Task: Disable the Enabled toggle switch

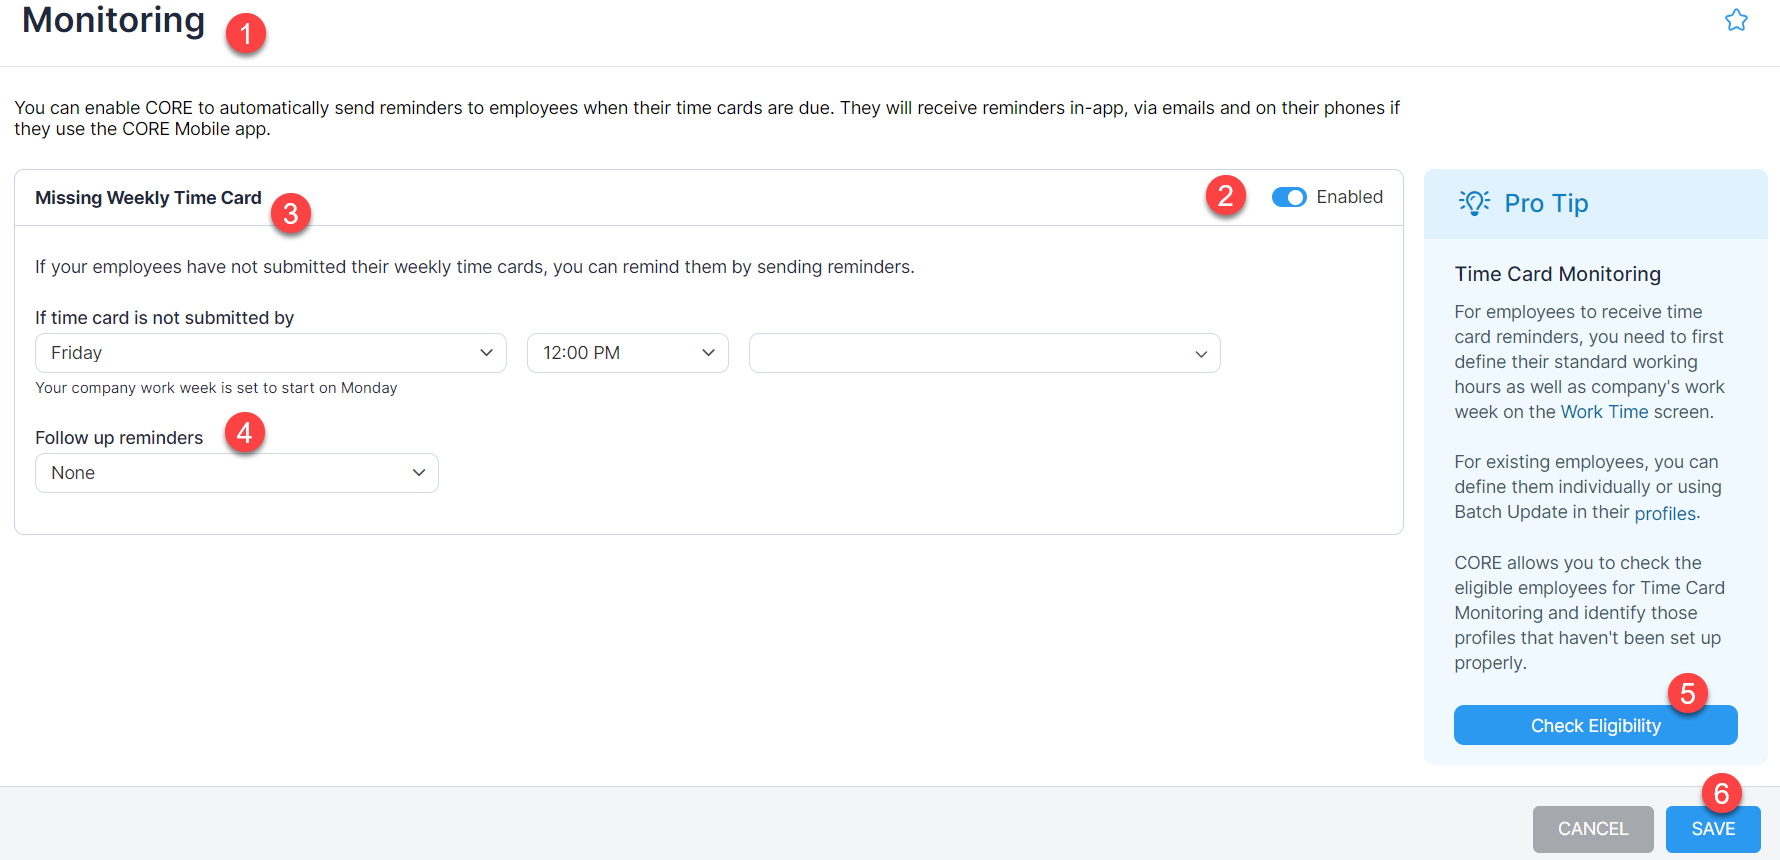Action: pos(1289,197)
